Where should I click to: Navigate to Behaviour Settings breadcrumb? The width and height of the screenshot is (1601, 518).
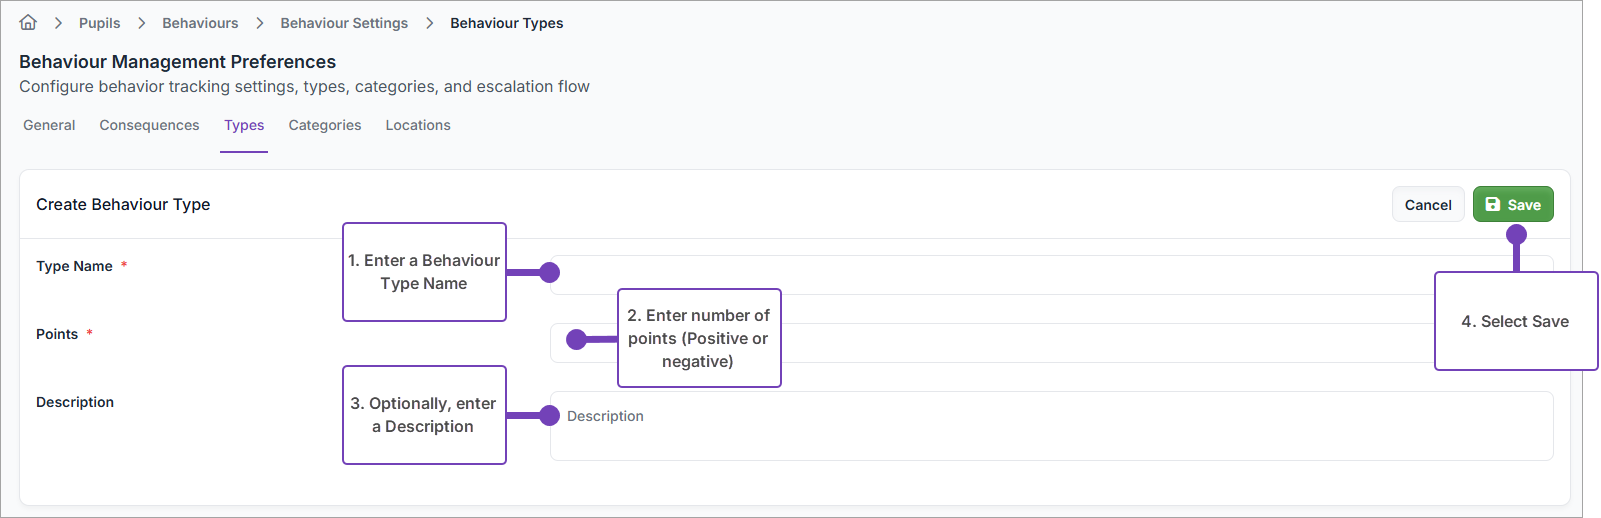344,23
